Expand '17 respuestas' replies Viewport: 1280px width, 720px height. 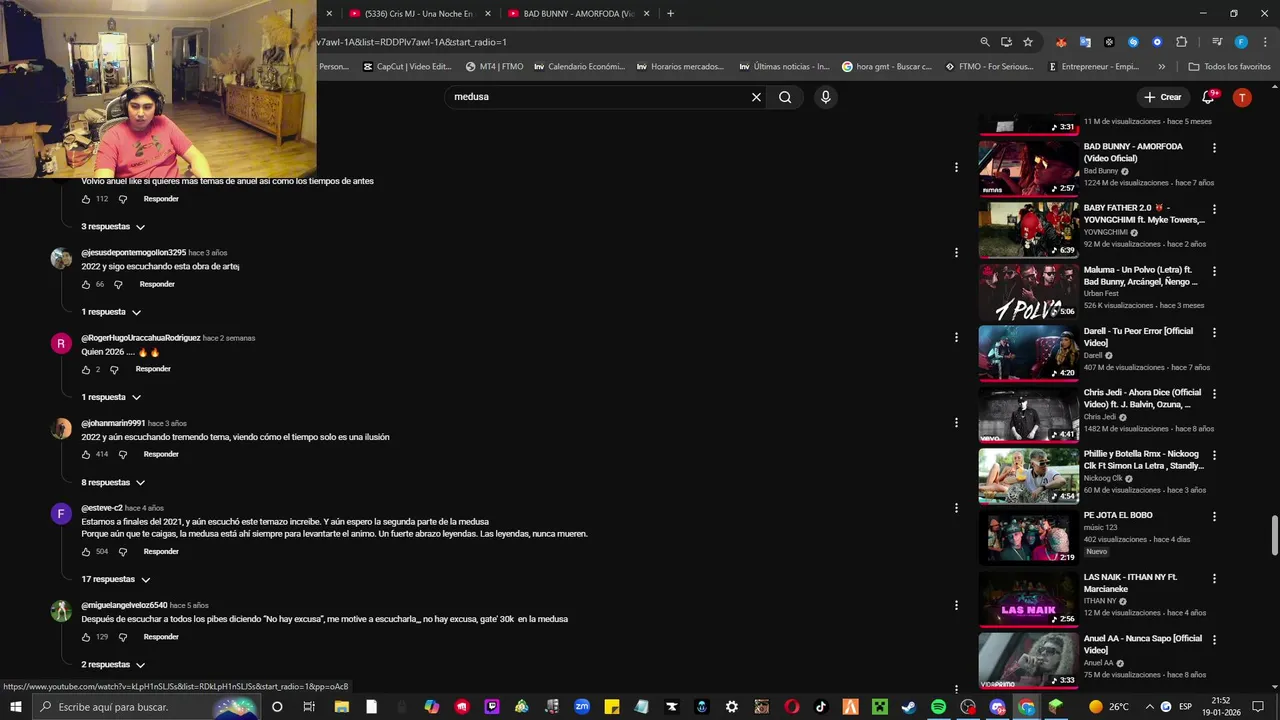click(x=116, y=580)
